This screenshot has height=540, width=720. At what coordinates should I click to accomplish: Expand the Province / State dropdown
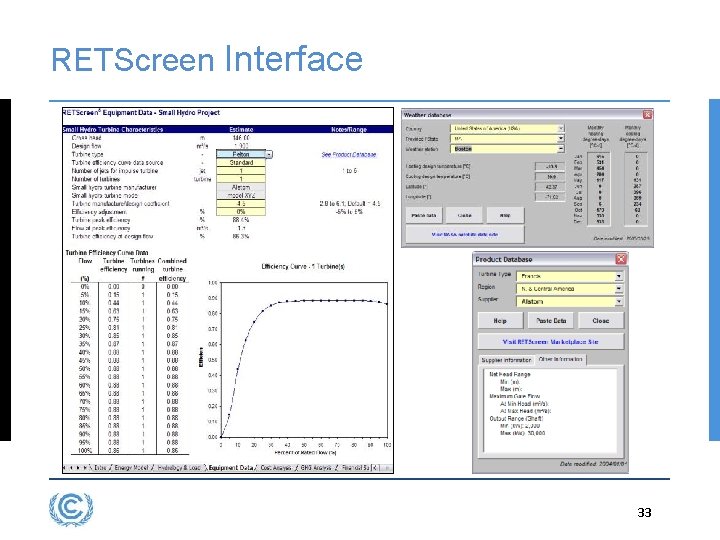point(561,139)
